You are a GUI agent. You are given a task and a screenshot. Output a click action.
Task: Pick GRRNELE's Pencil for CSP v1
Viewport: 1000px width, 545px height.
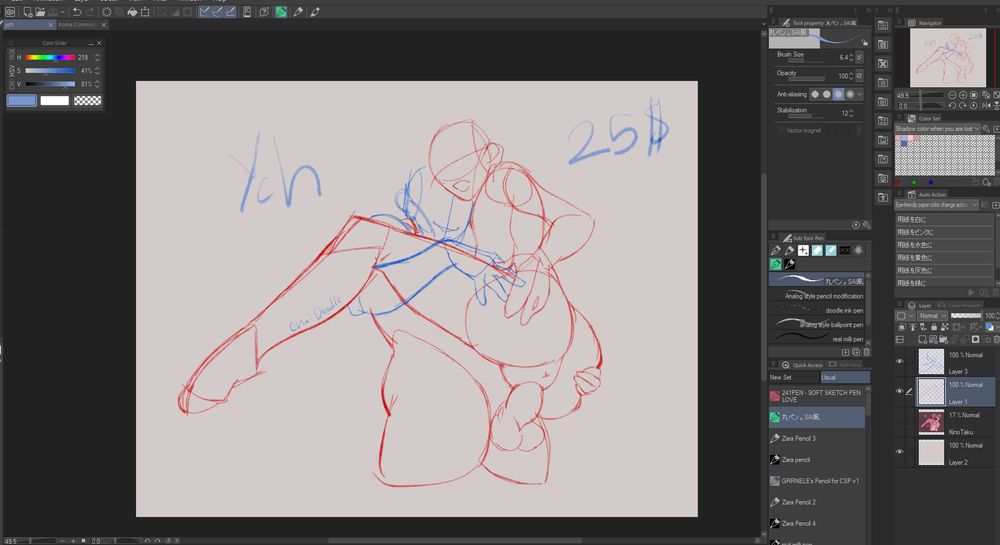817,481
